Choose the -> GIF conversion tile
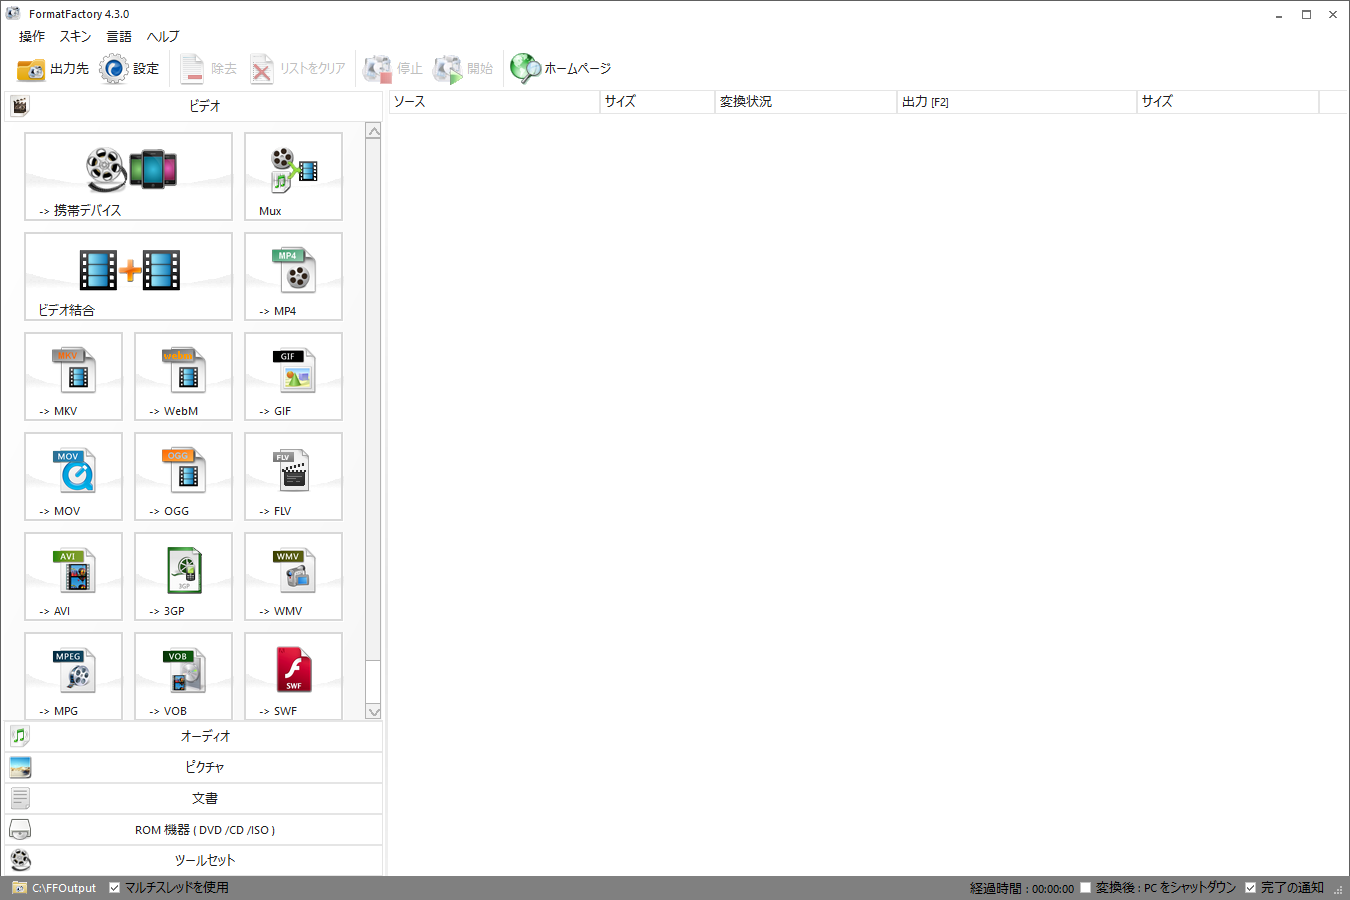Image resolution: width=1350 pixels, height=900 pixels. (x=293, y=376)
